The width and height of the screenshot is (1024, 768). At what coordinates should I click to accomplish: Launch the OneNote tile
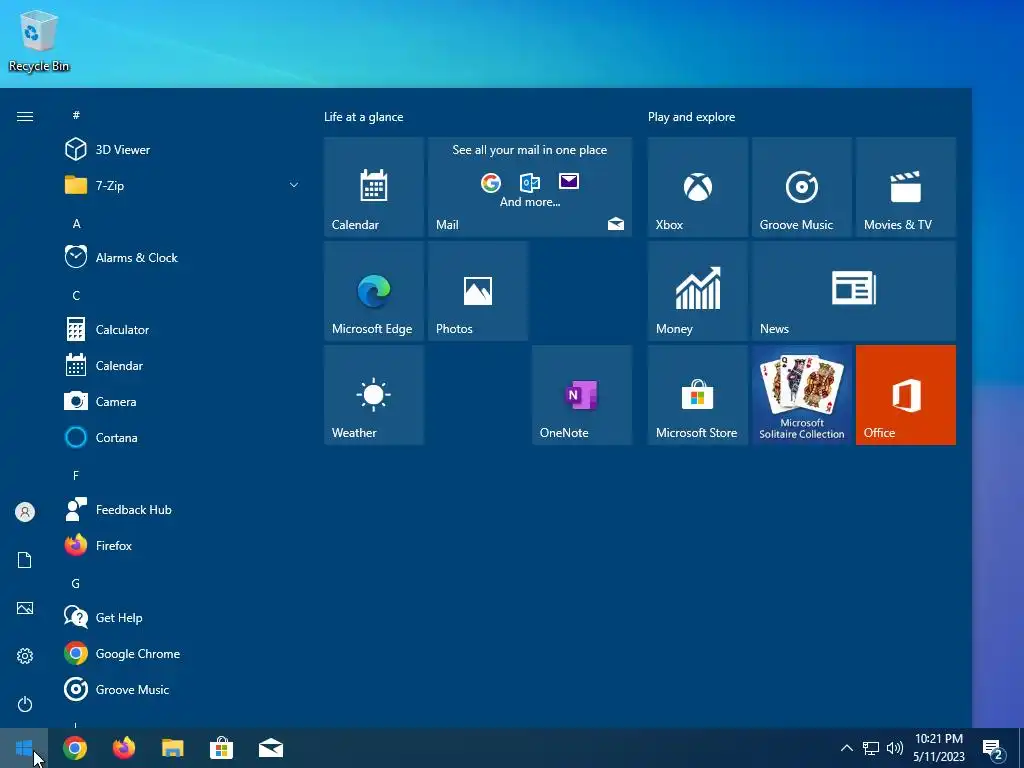tap(582, 395)
